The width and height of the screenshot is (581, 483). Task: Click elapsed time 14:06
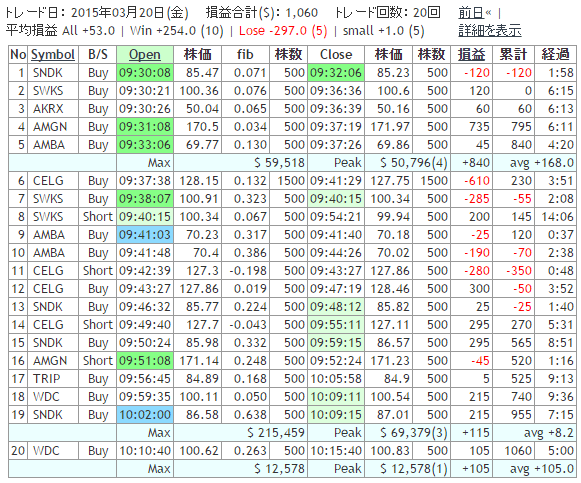[558, 217]
